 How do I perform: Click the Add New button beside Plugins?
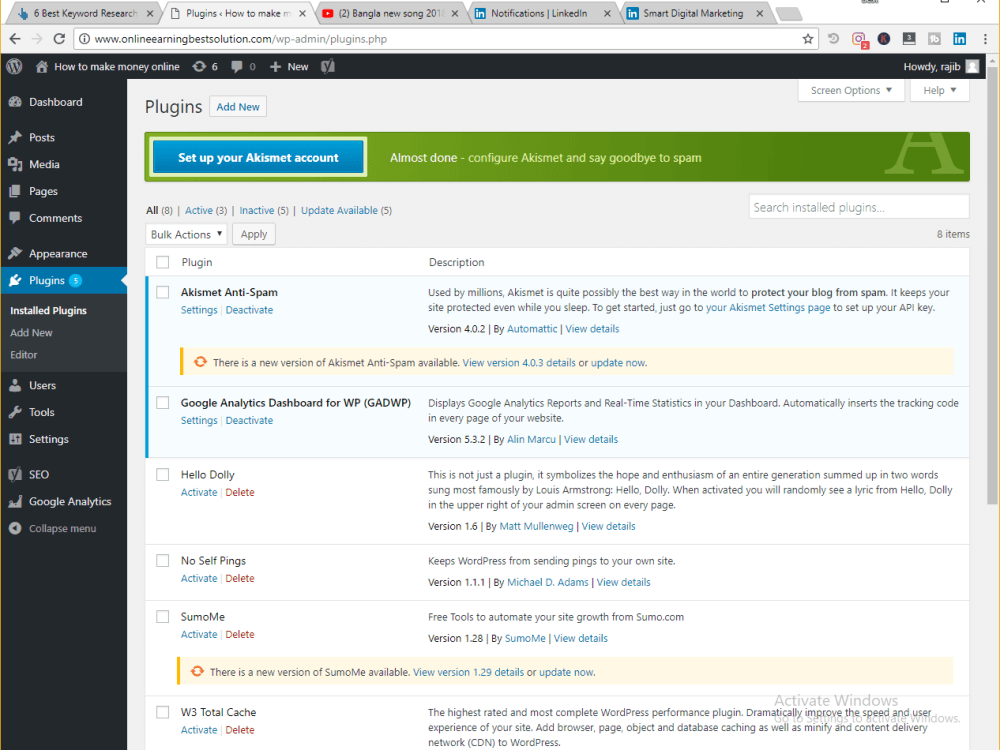point(238,107)
